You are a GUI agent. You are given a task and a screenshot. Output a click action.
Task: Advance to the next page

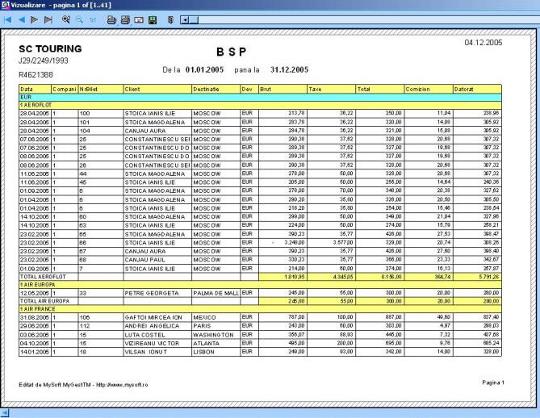point(34,20)
